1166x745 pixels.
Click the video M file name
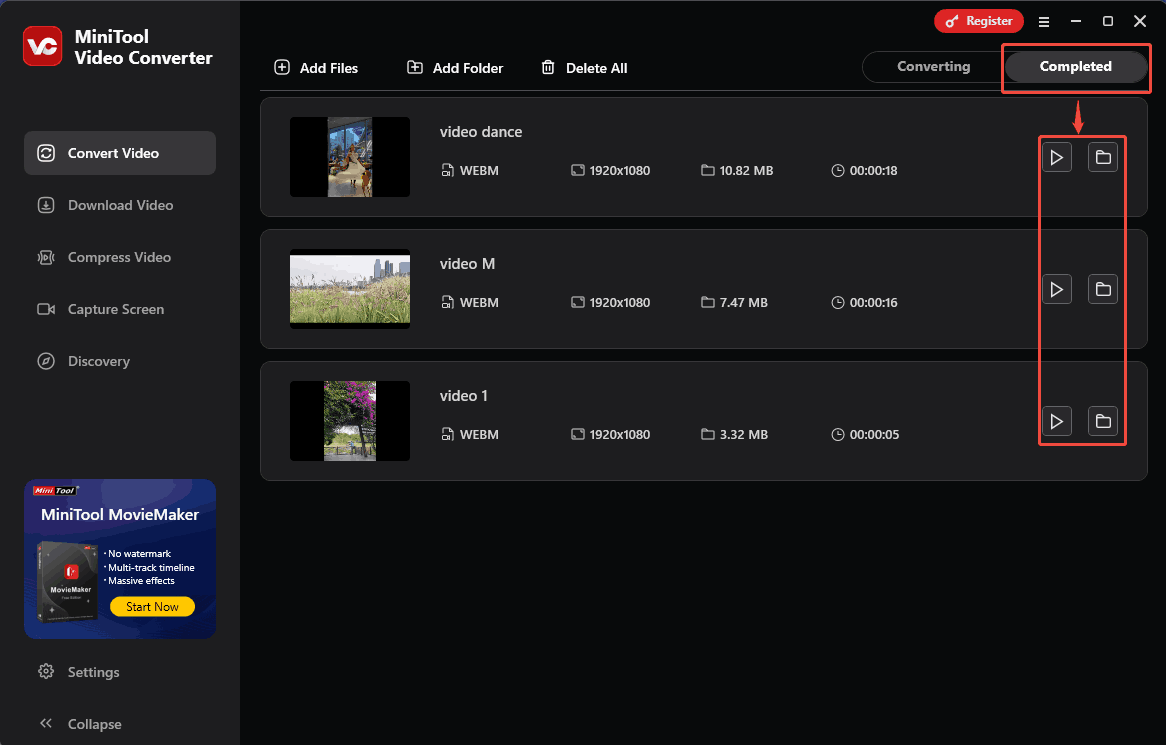pyautogui.click(x=467, y=264)
